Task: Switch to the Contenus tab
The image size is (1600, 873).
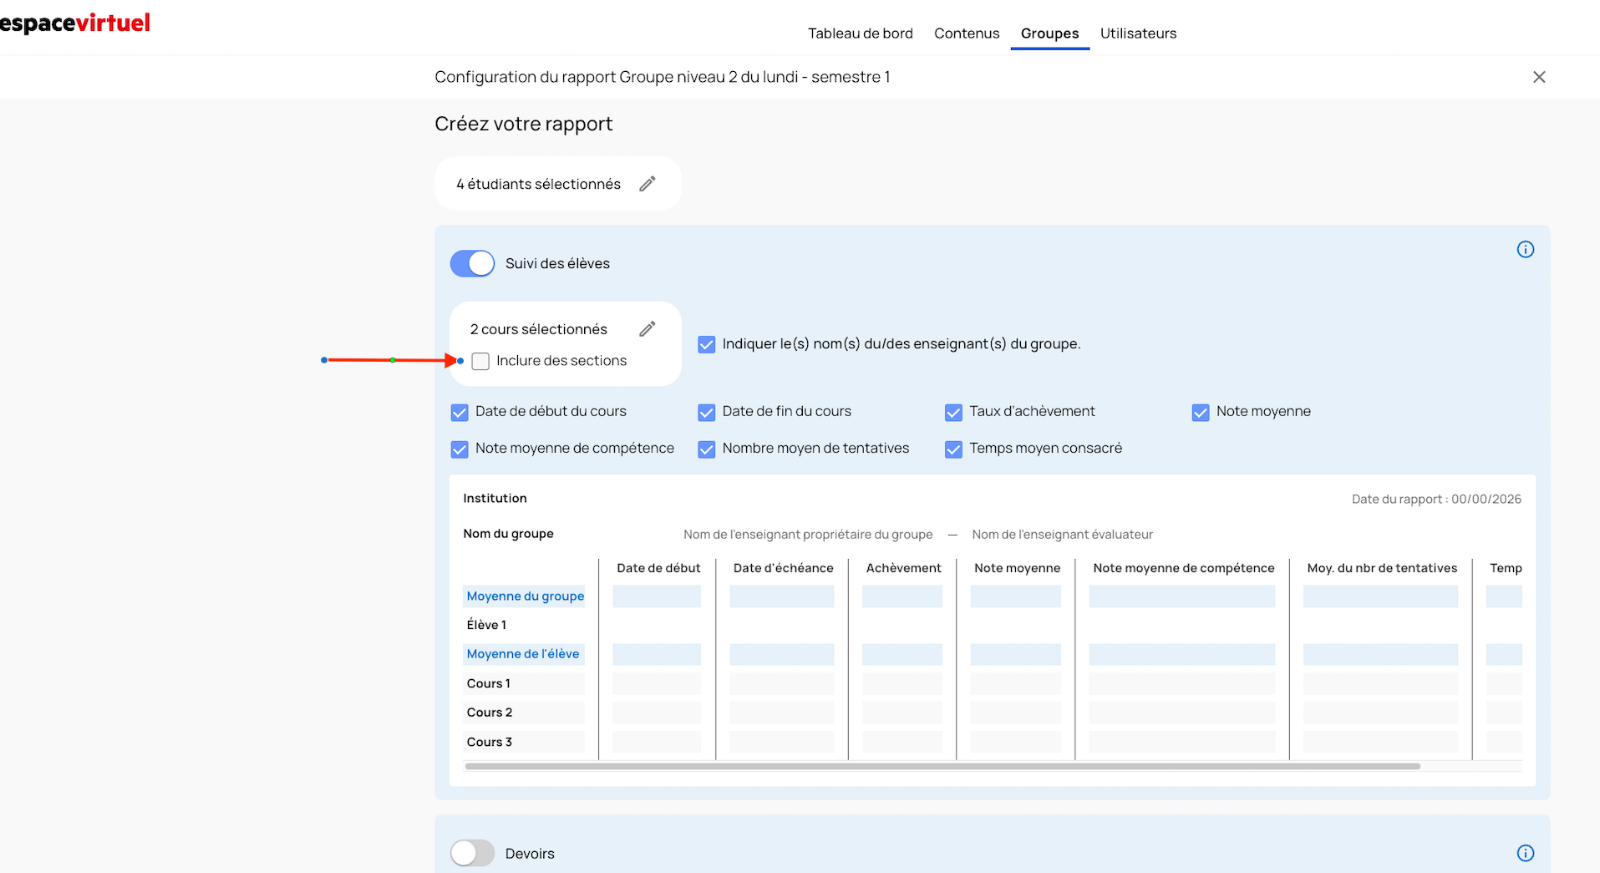Action: point(966,33)
